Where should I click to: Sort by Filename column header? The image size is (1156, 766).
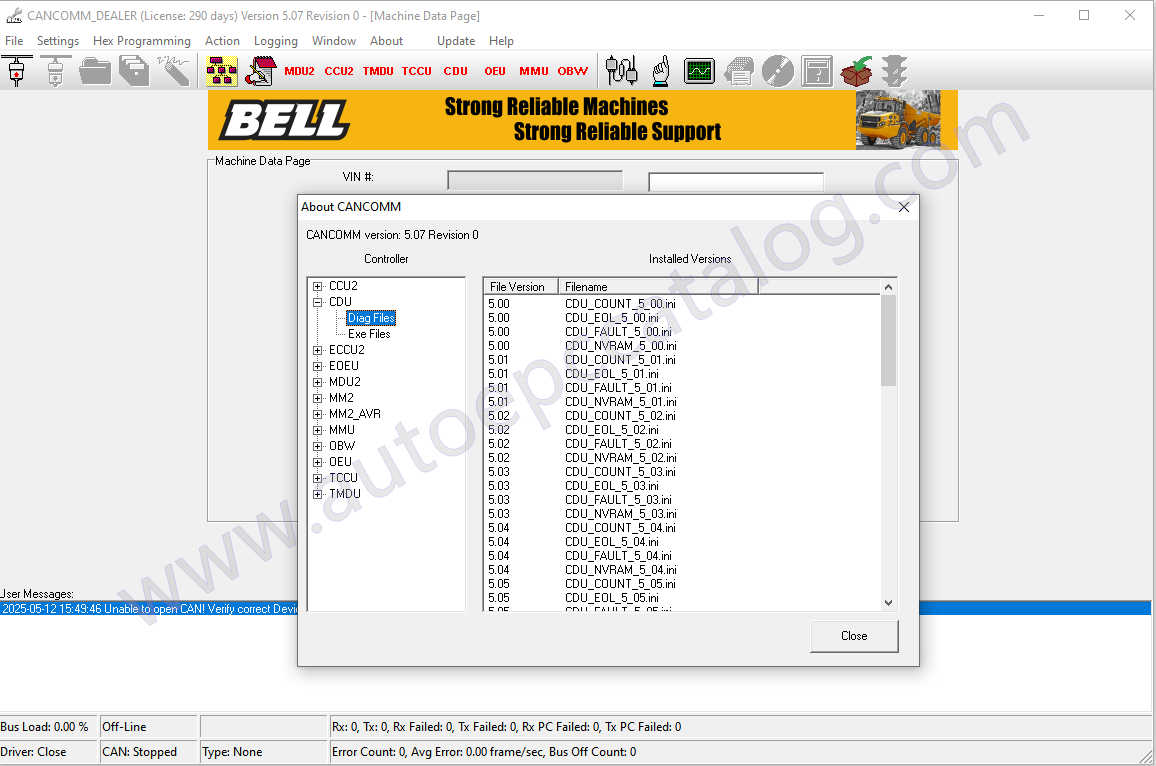[x=658, y=287]
